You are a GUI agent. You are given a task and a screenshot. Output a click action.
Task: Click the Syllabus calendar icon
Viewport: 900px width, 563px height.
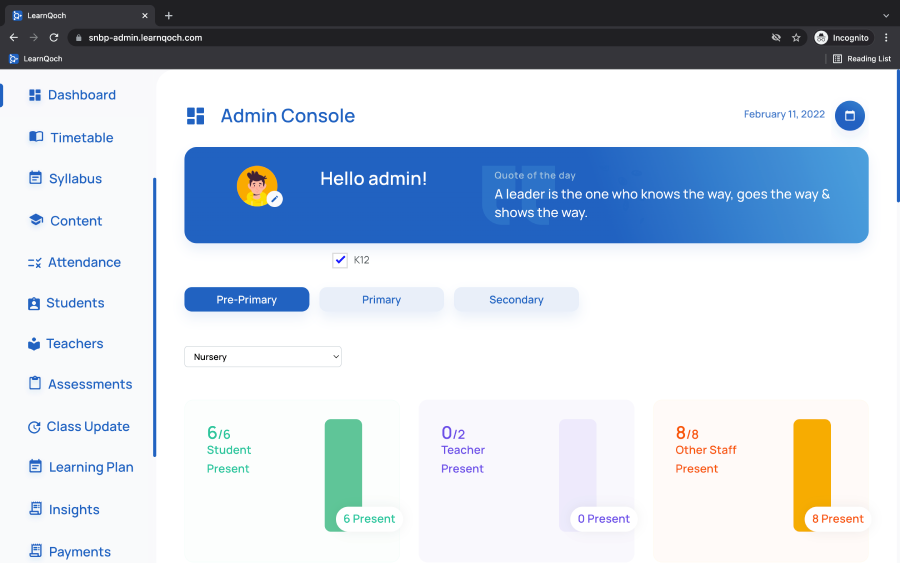tap(35, 178)
